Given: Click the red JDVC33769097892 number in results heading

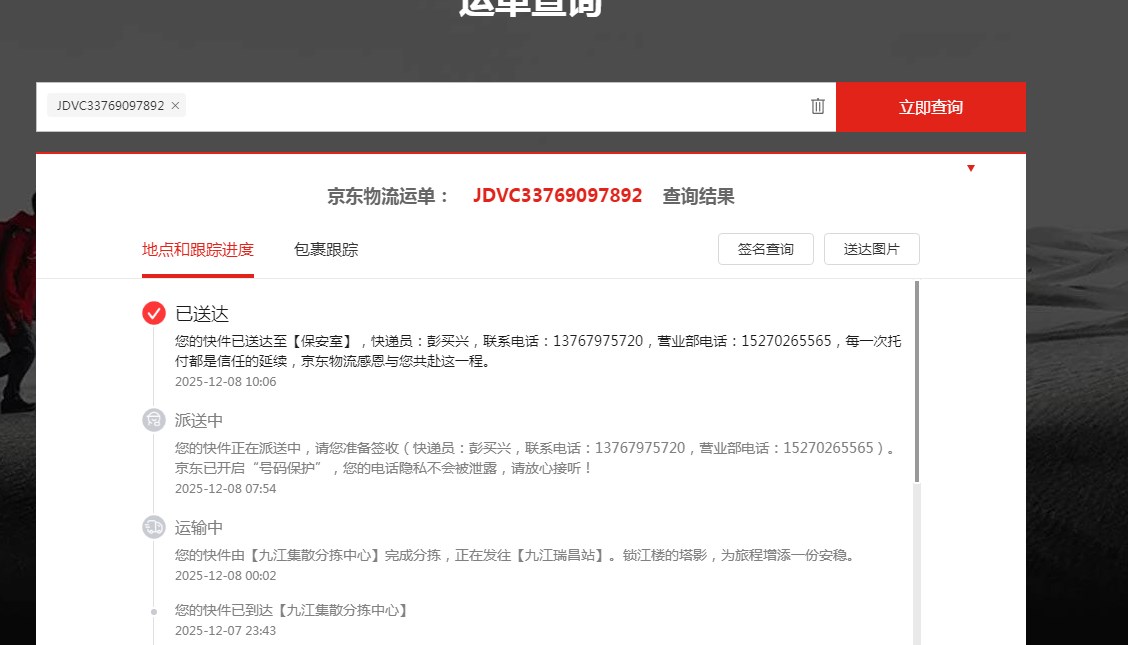Looking at the screenshot, I should tap(557, 196).
